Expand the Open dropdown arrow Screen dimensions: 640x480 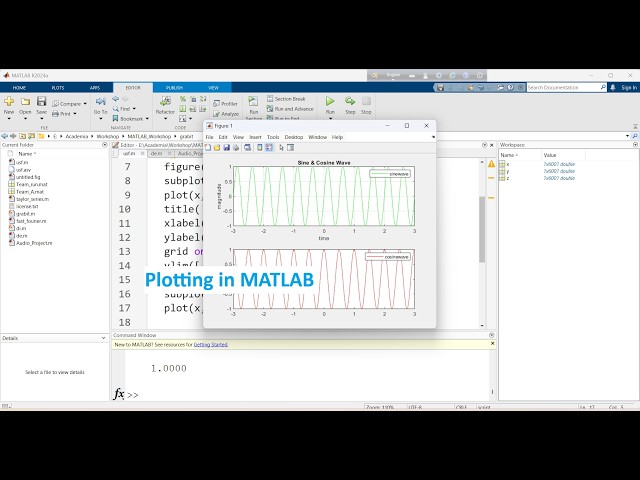pyautogui.click(x=25, y=119)
